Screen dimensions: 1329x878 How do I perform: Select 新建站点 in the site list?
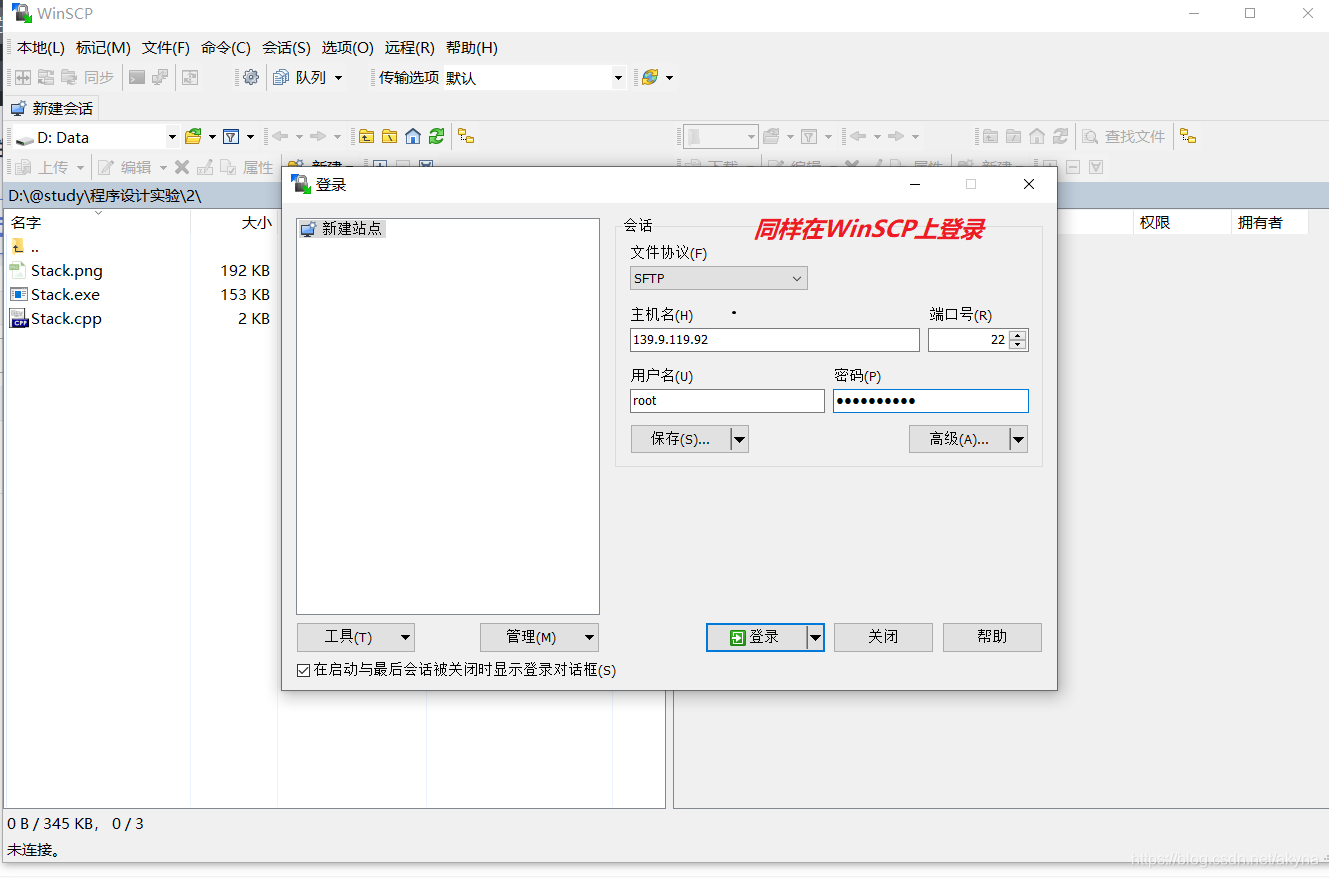tap(342, 229)
